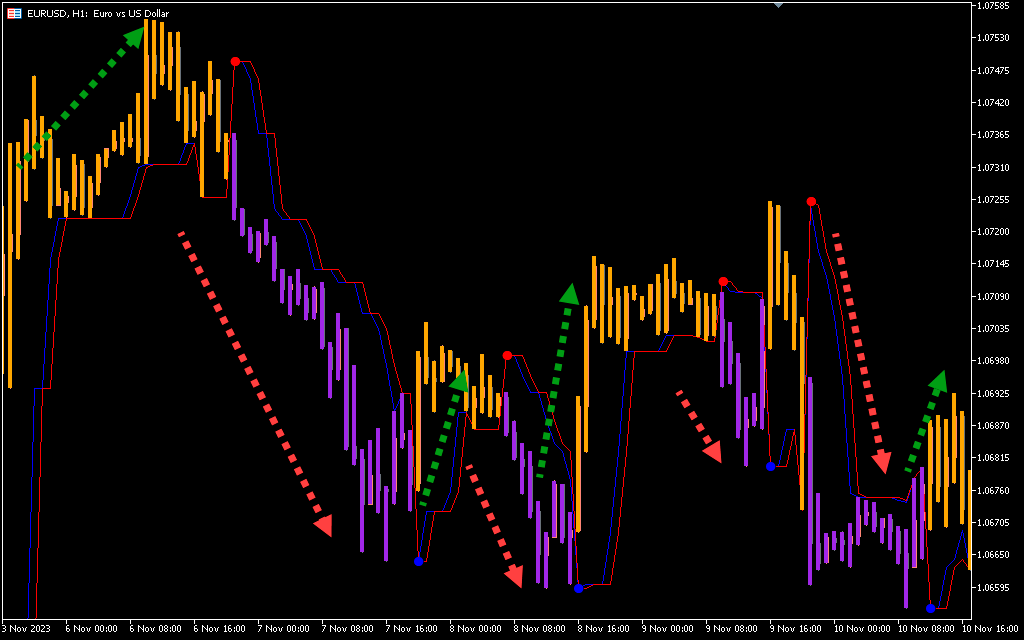1024x640 pixels.
Task: Click the '7 Nov 16:00' time label
Action: click(411, 628)
